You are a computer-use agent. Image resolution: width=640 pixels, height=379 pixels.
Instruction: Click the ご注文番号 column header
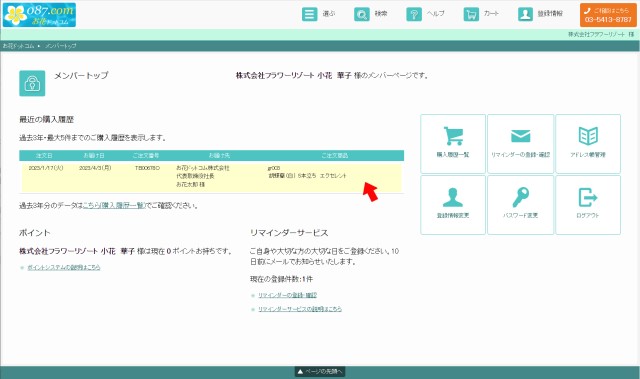tap(146, 156)
